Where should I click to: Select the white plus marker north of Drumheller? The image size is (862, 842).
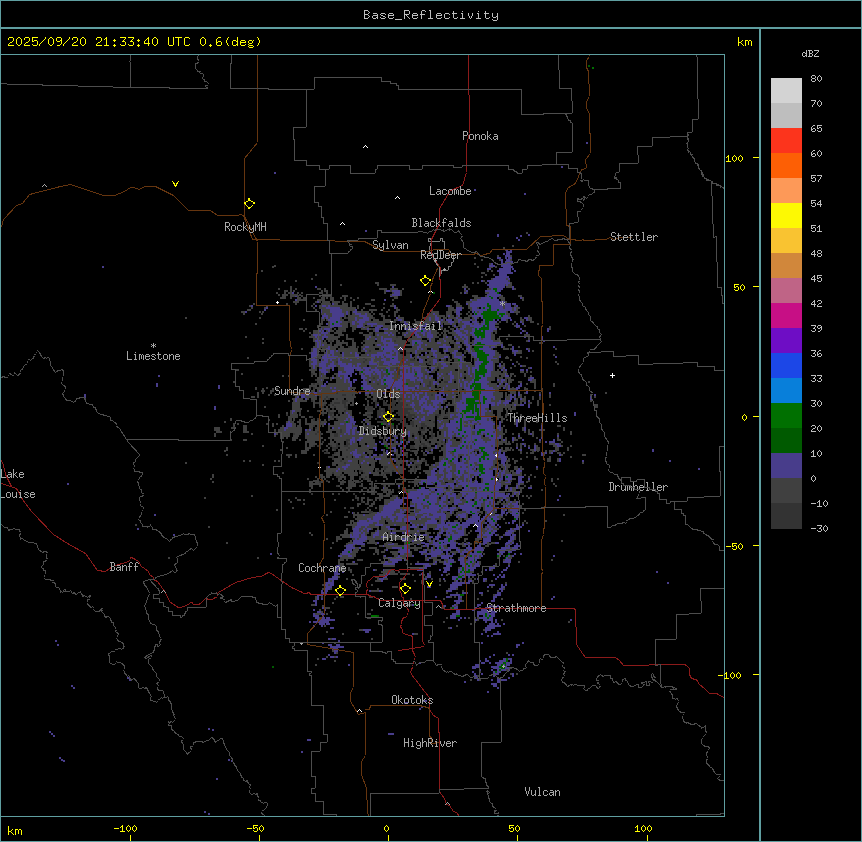click(x=612, y=375)
